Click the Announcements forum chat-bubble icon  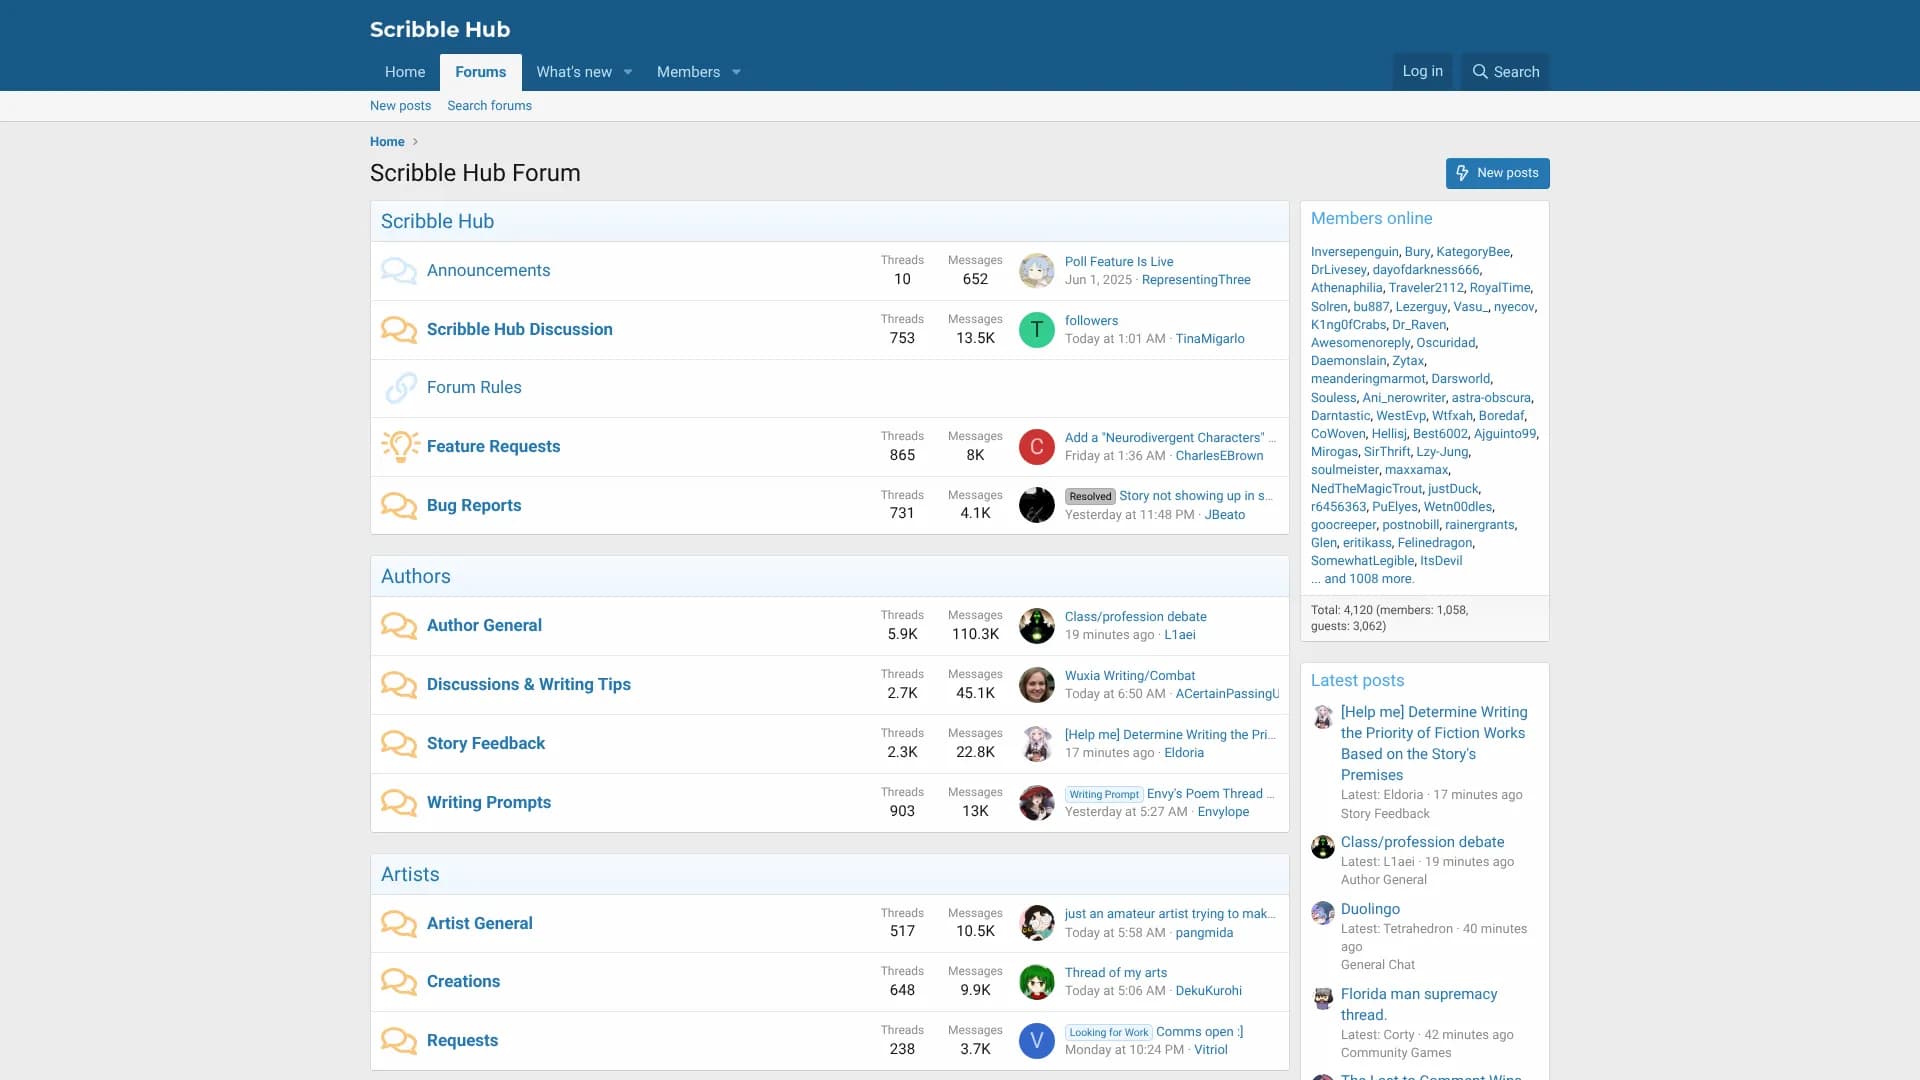coord(398,271)
